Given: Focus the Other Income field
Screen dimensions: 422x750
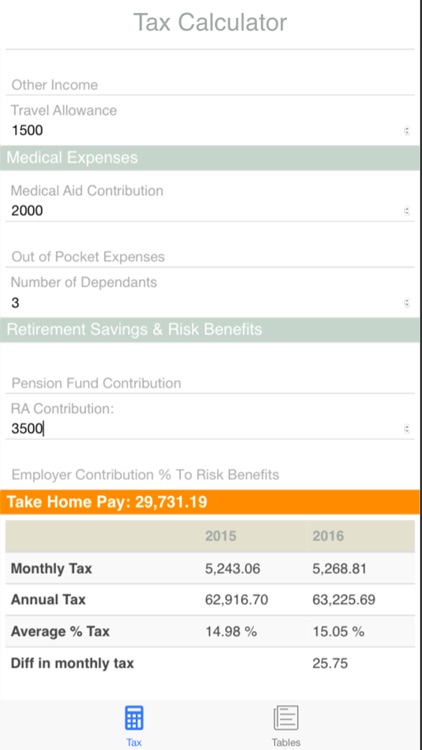Looking at the screenshot, I should [210, 85].
